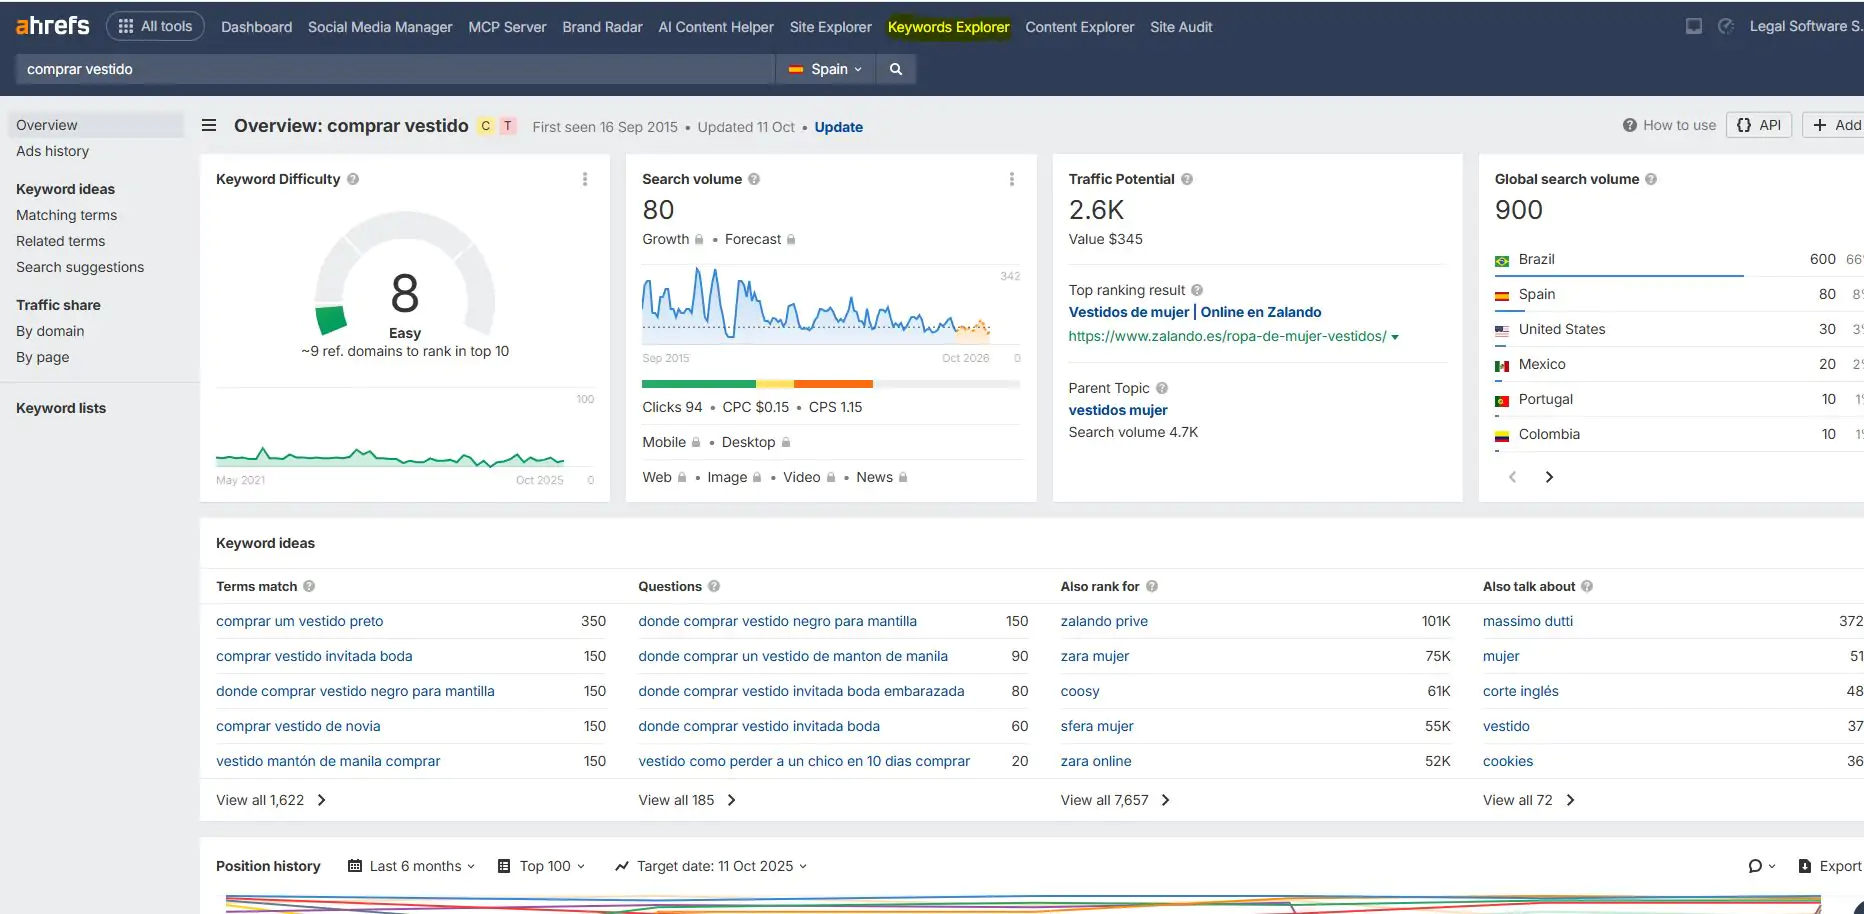This screenshot has width=1864, height=914.
Task: Click the ahrefs logo
Action: pos(53,26)
